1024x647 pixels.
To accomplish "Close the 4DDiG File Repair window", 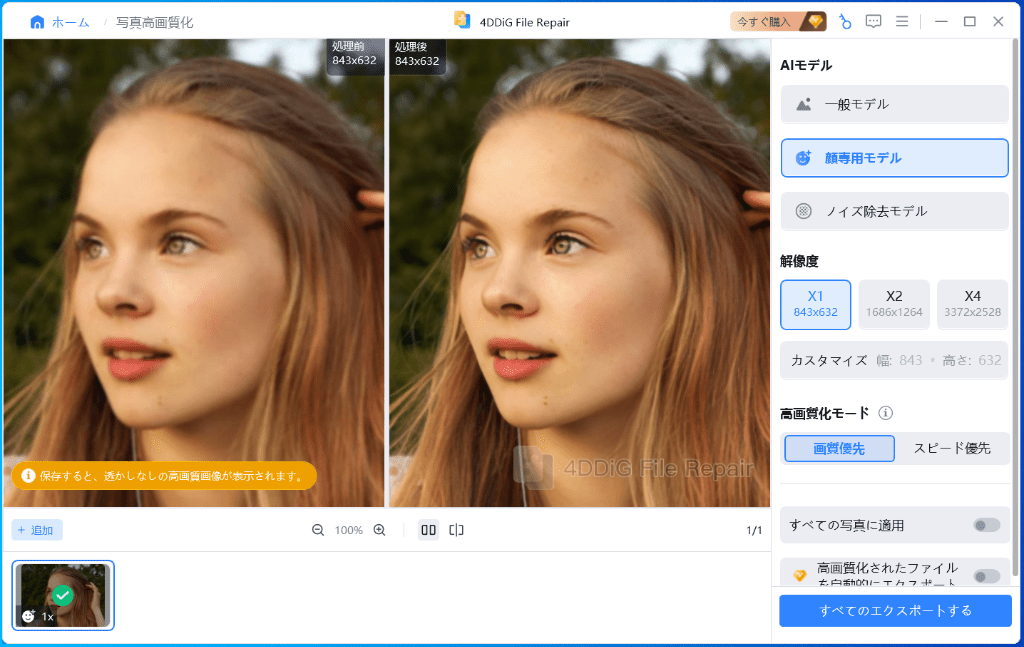I will [999, 22].
